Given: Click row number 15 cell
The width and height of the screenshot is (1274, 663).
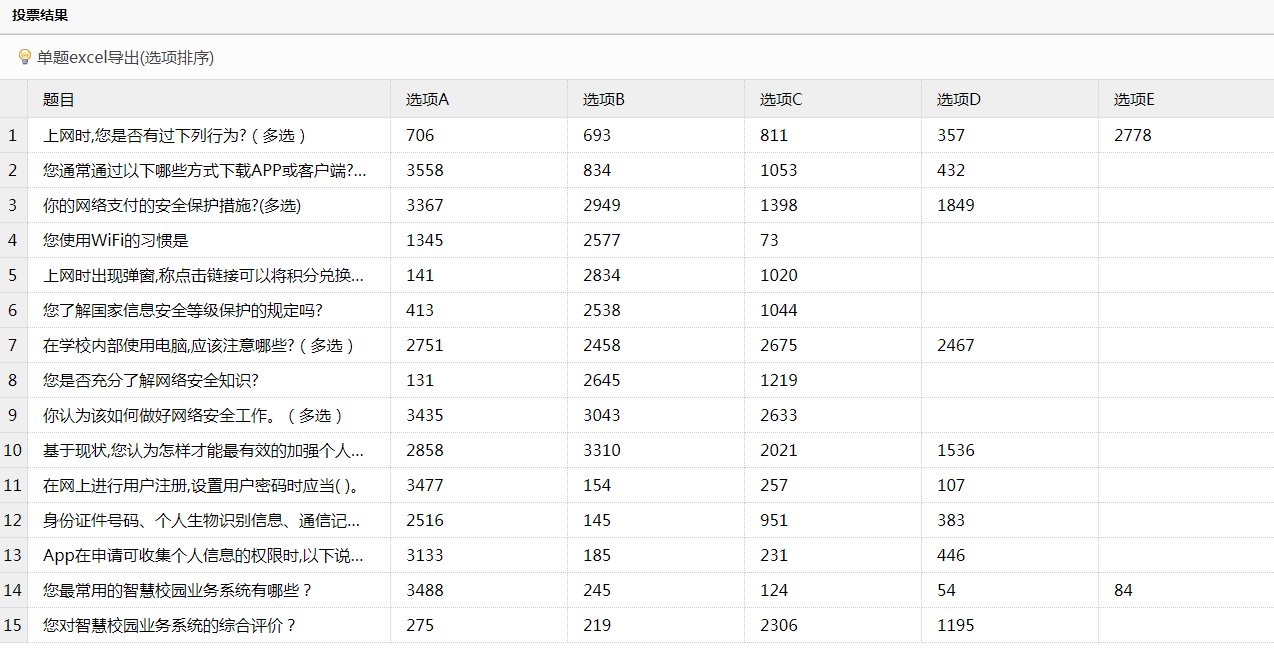Looking at the screenshot, I should [x=13, y=625].
